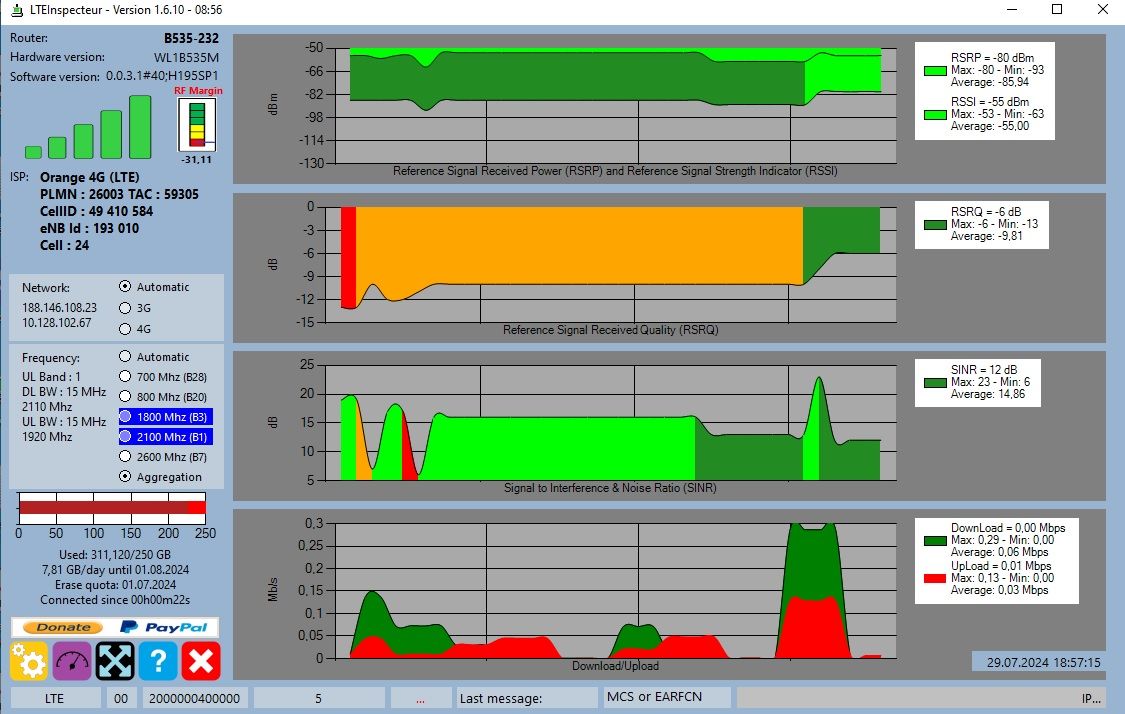The height and width of the screenshot is (714, 1125).
Task: Toggle 1800 Mhz (B3) band
Action: click(166, 417)
